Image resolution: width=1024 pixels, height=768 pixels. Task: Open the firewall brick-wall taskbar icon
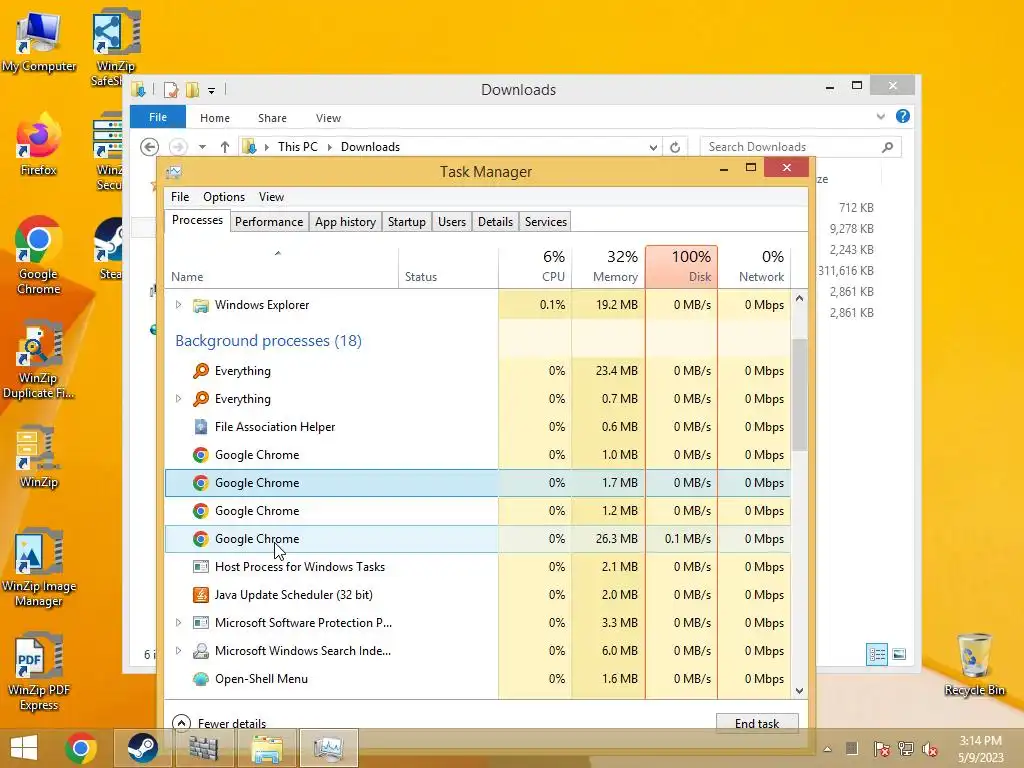(203, 748)
